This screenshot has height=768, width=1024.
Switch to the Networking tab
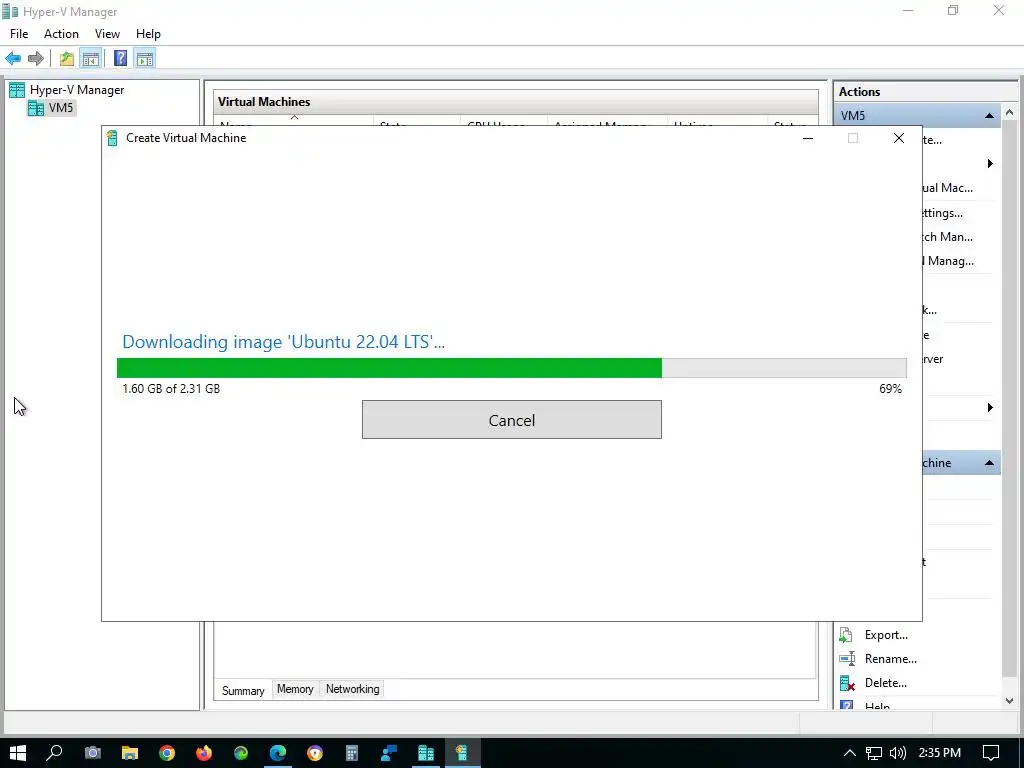(x=353, y=689)
